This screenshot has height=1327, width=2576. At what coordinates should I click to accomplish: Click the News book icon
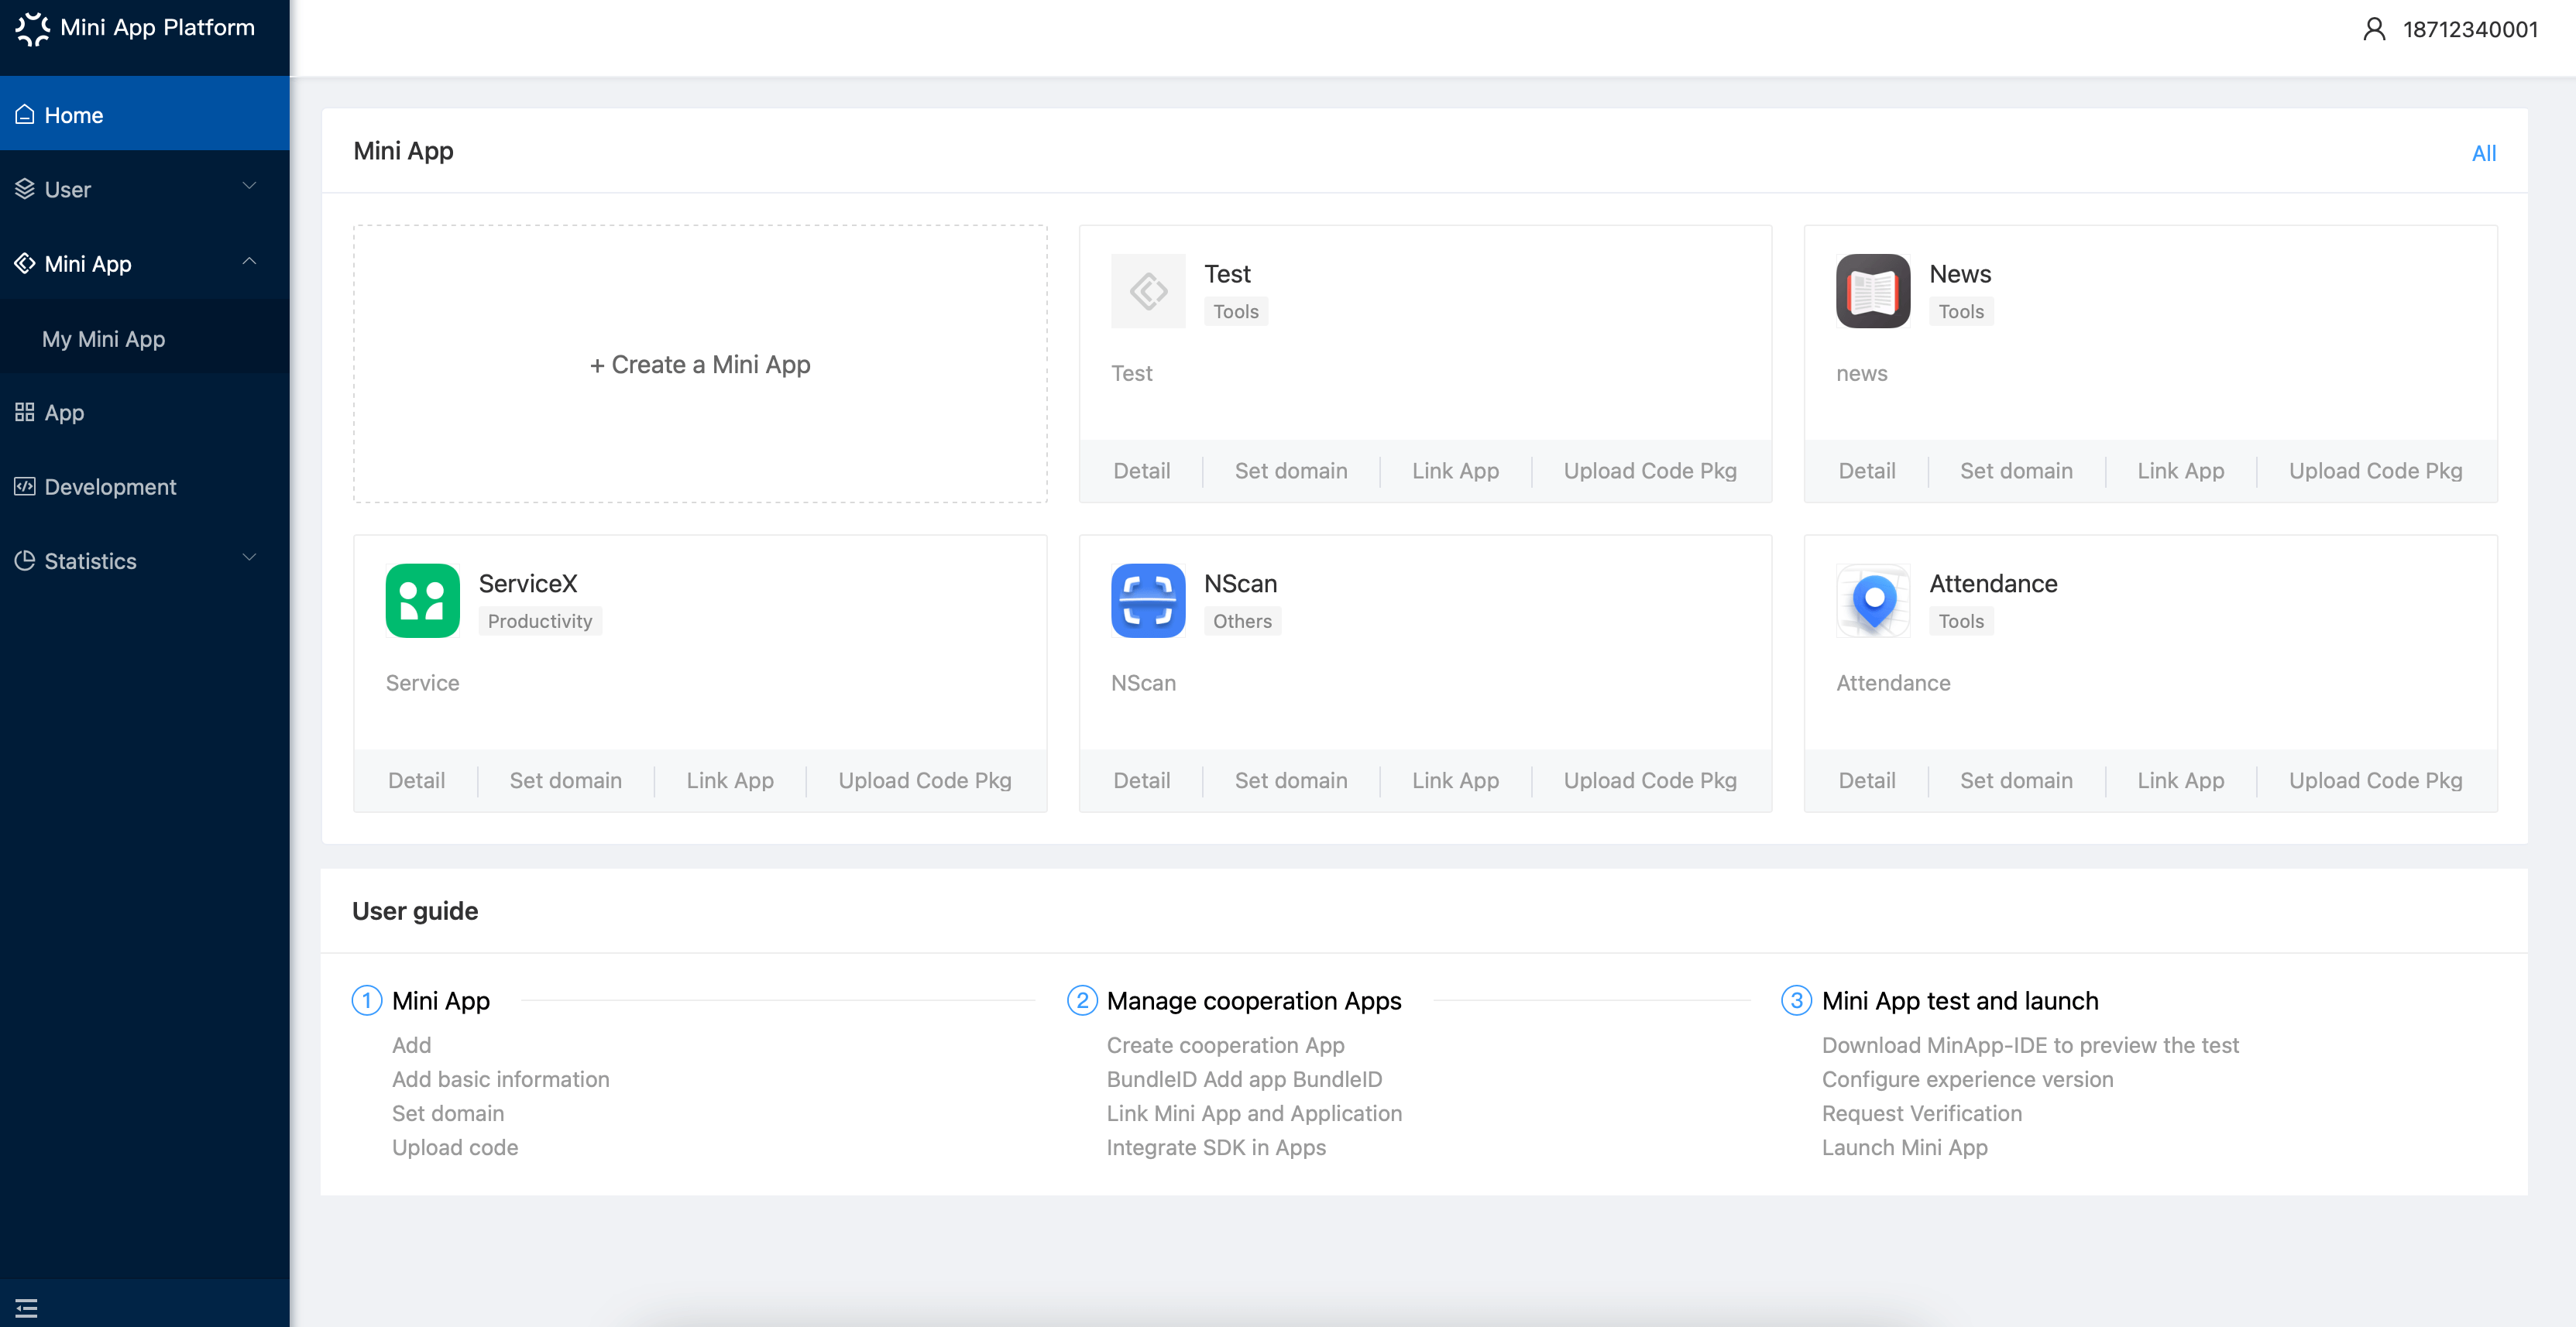click(x=1873, y=291)
